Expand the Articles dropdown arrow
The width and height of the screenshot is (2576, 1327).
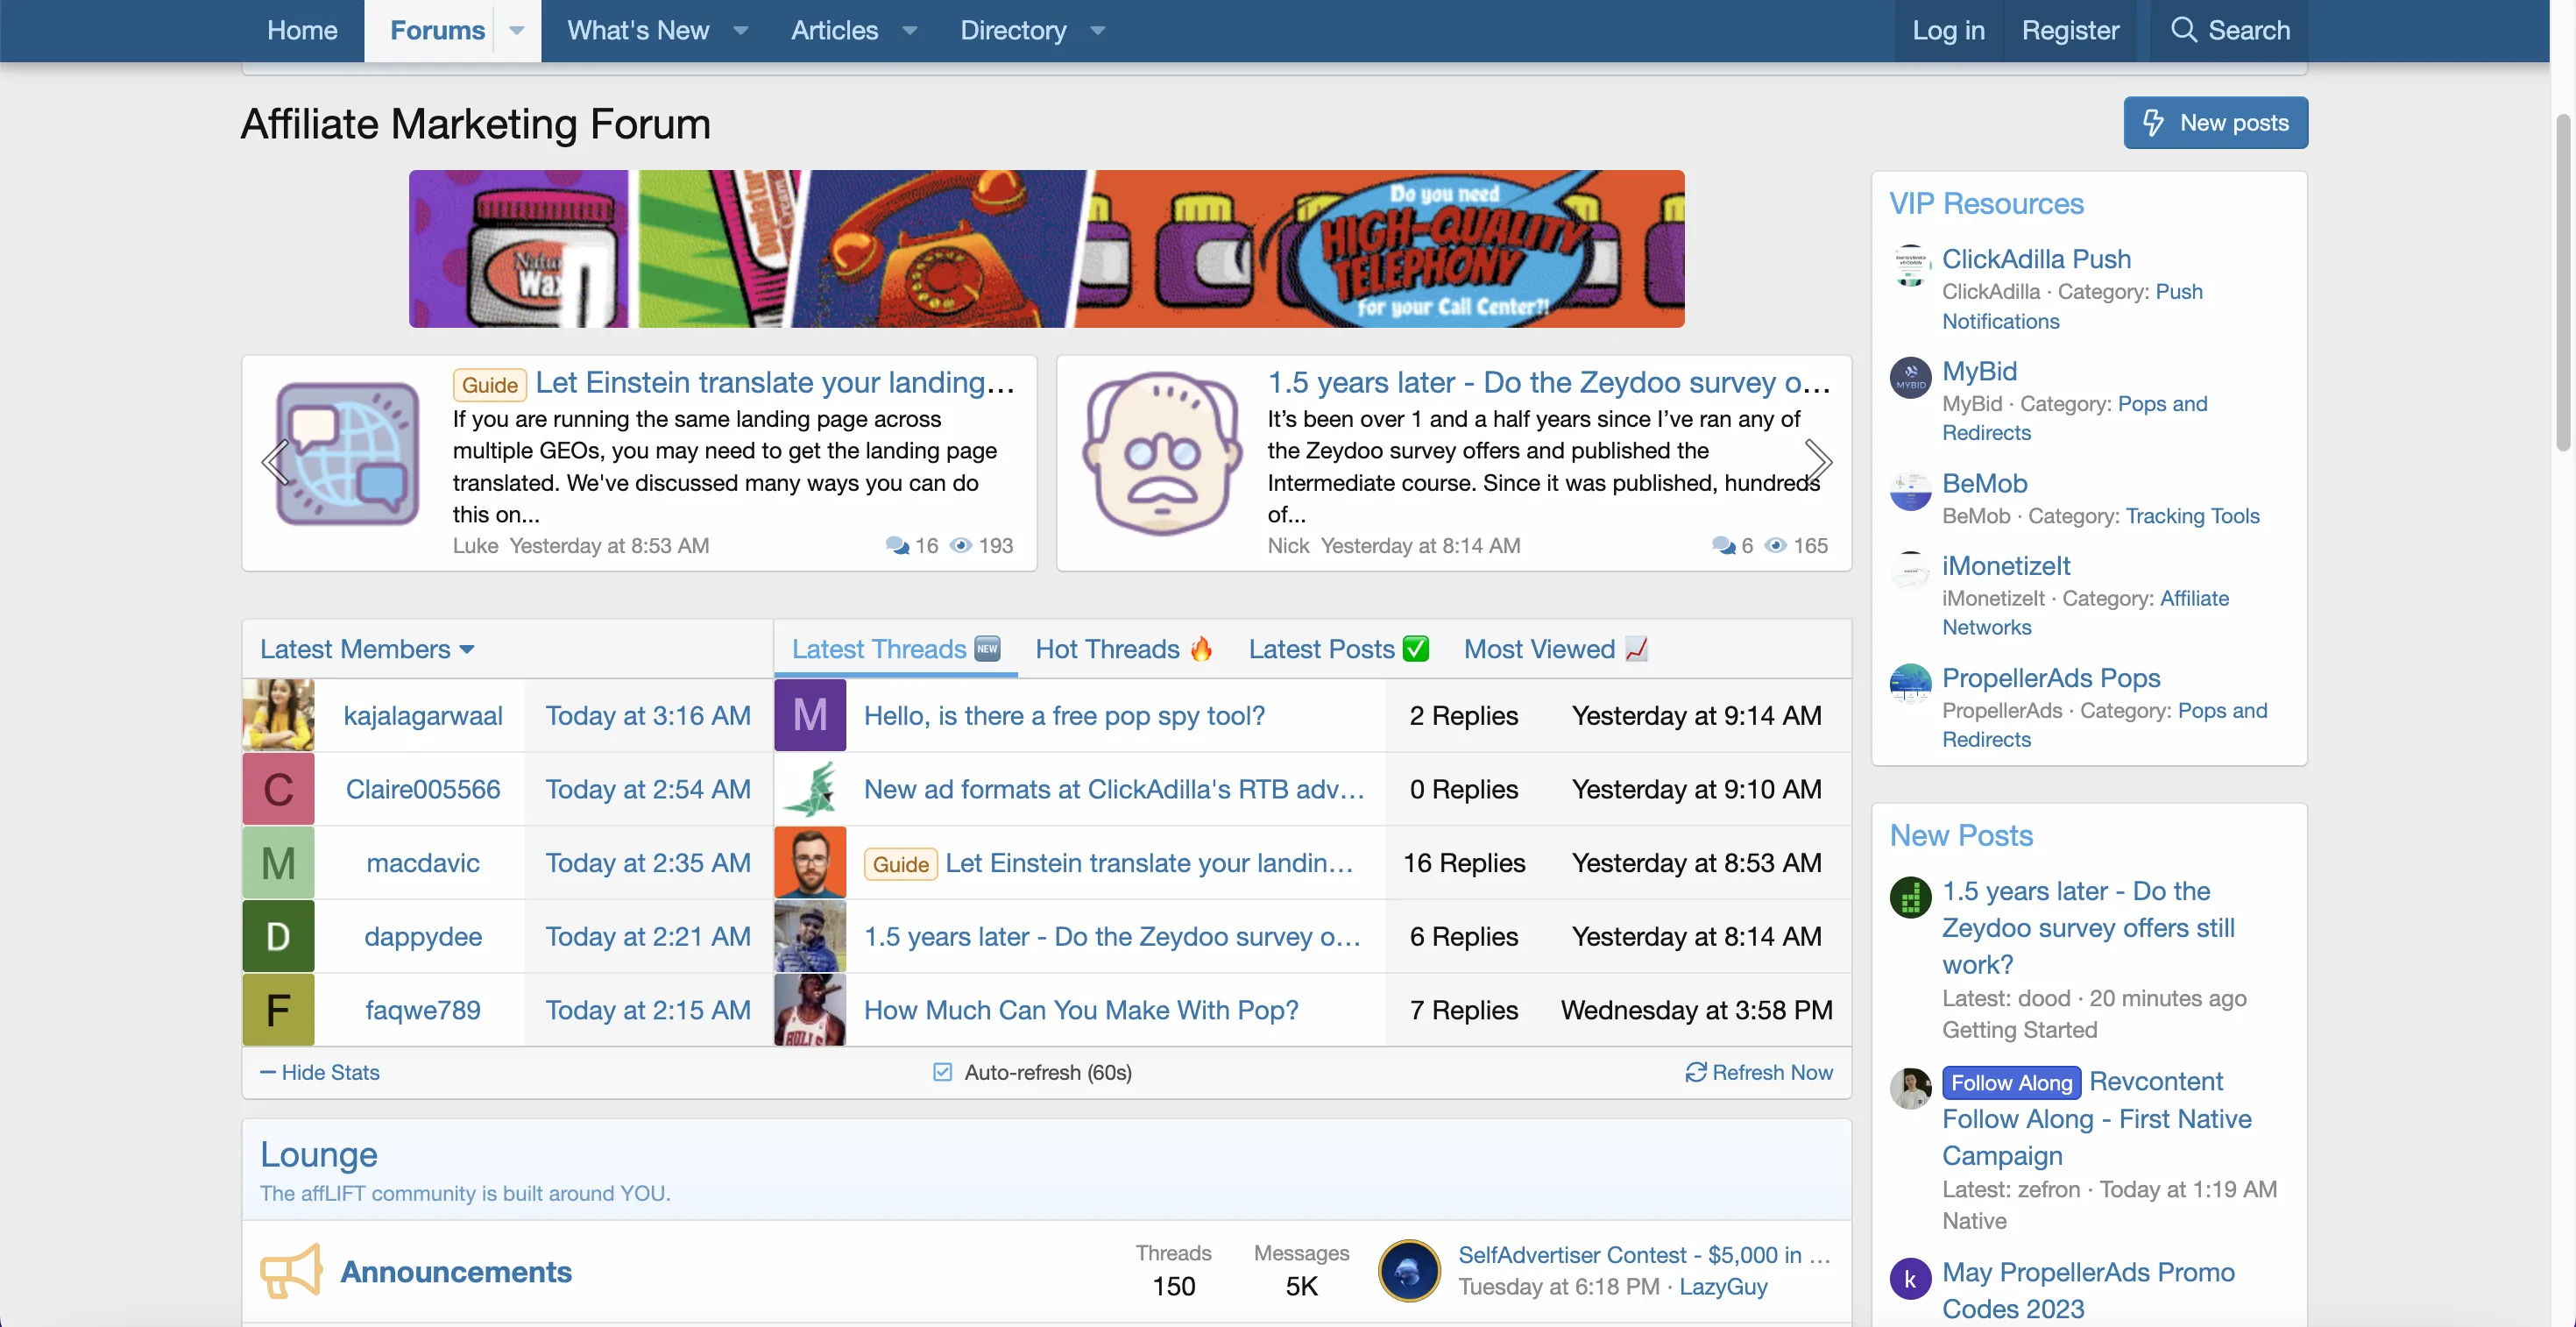pyautogui.click(x=910, y=30)
